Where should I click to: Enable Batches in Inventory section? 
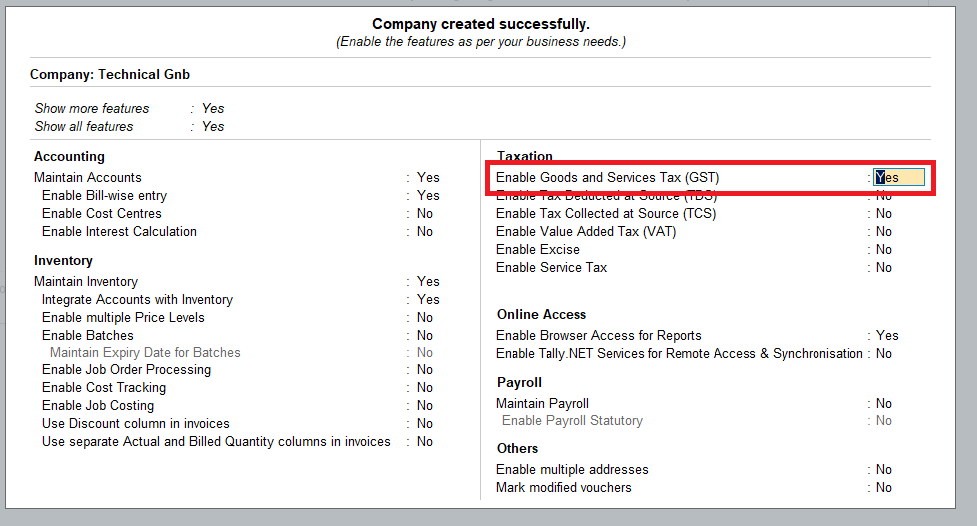point(425,335)
